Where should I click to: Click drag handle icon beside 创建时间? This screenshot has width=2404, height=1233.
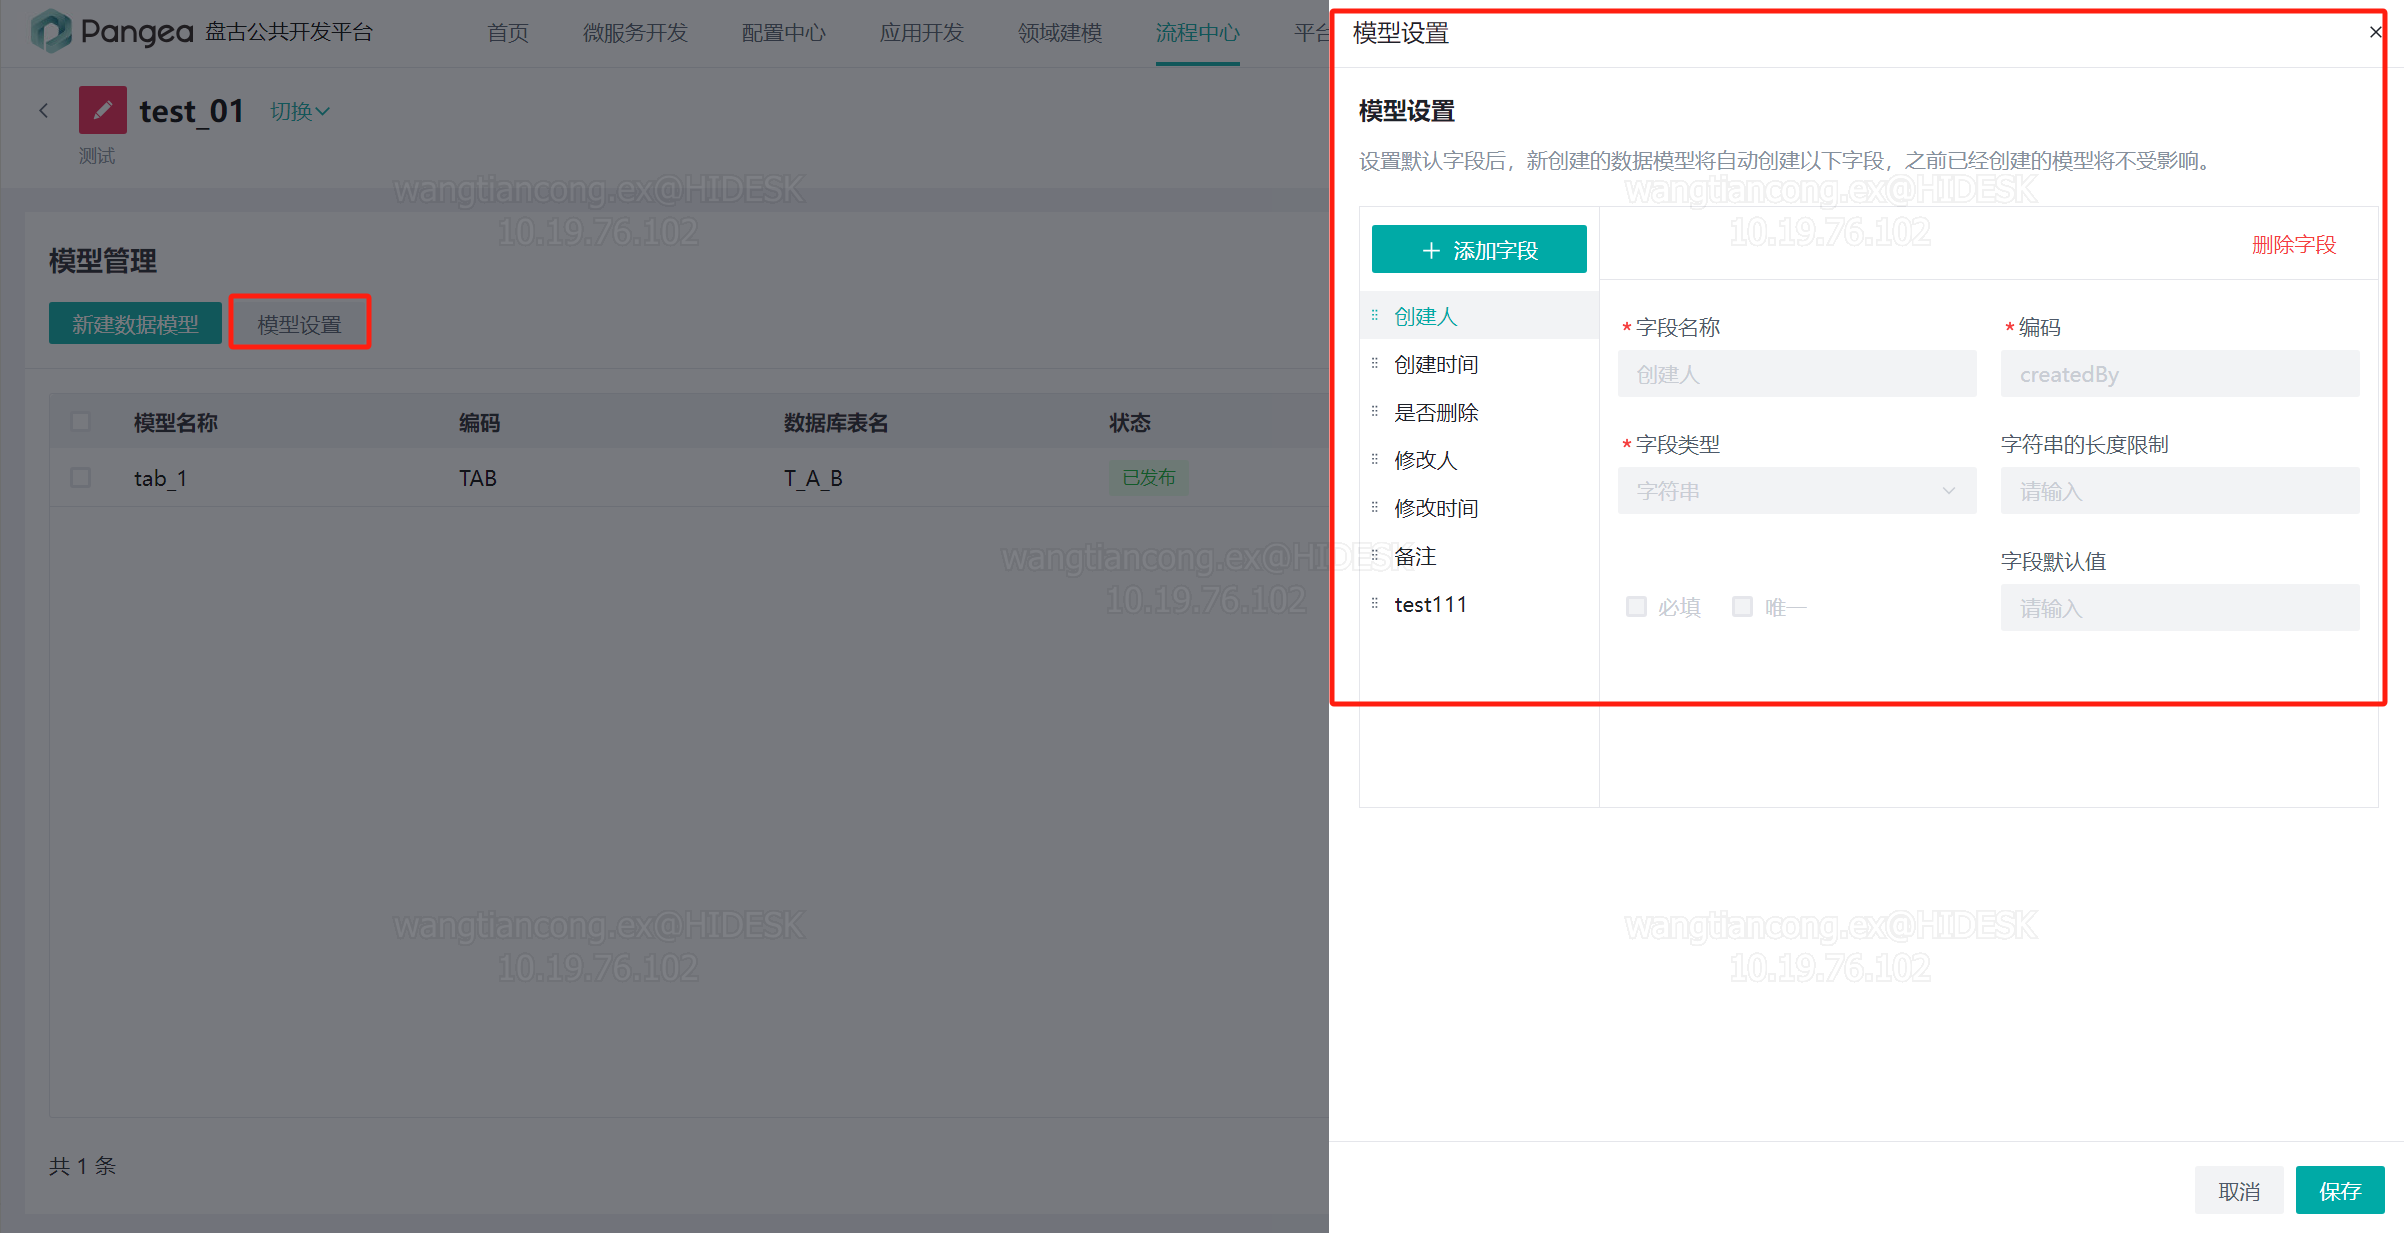(1374, 363)
